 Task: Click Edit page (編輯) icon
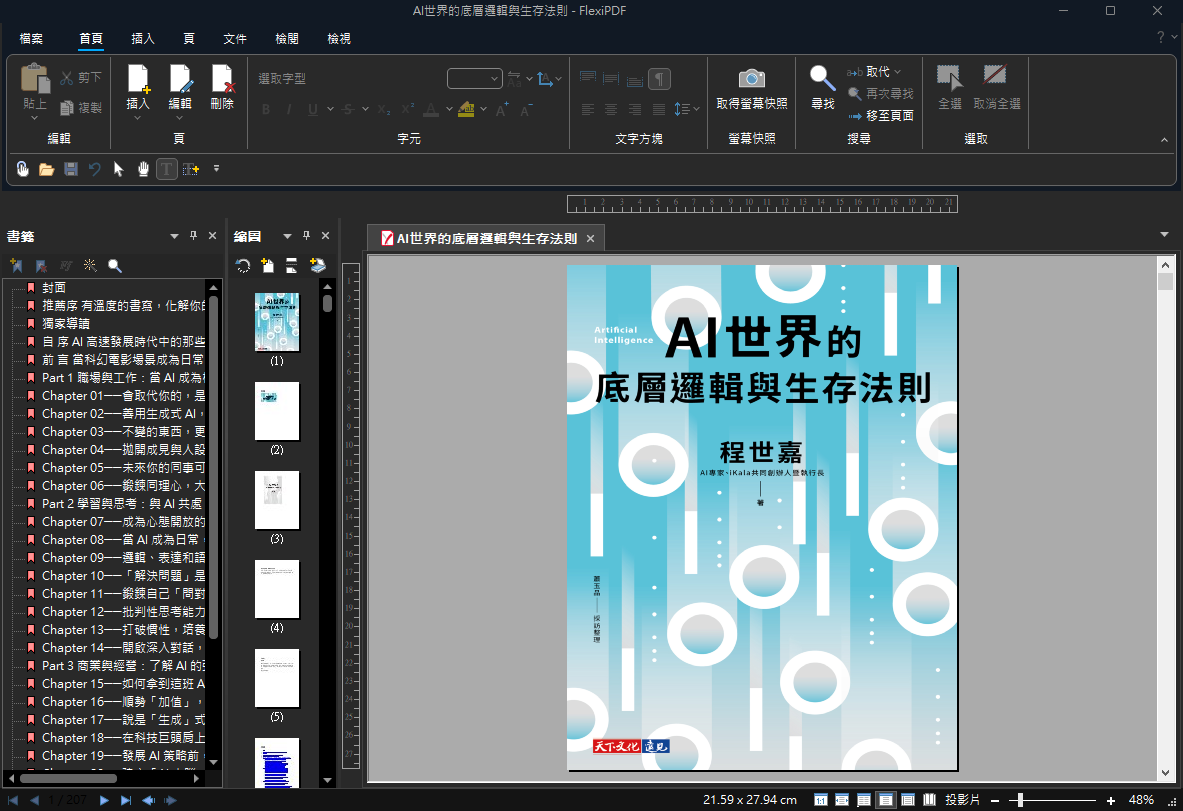click(180, 78)
